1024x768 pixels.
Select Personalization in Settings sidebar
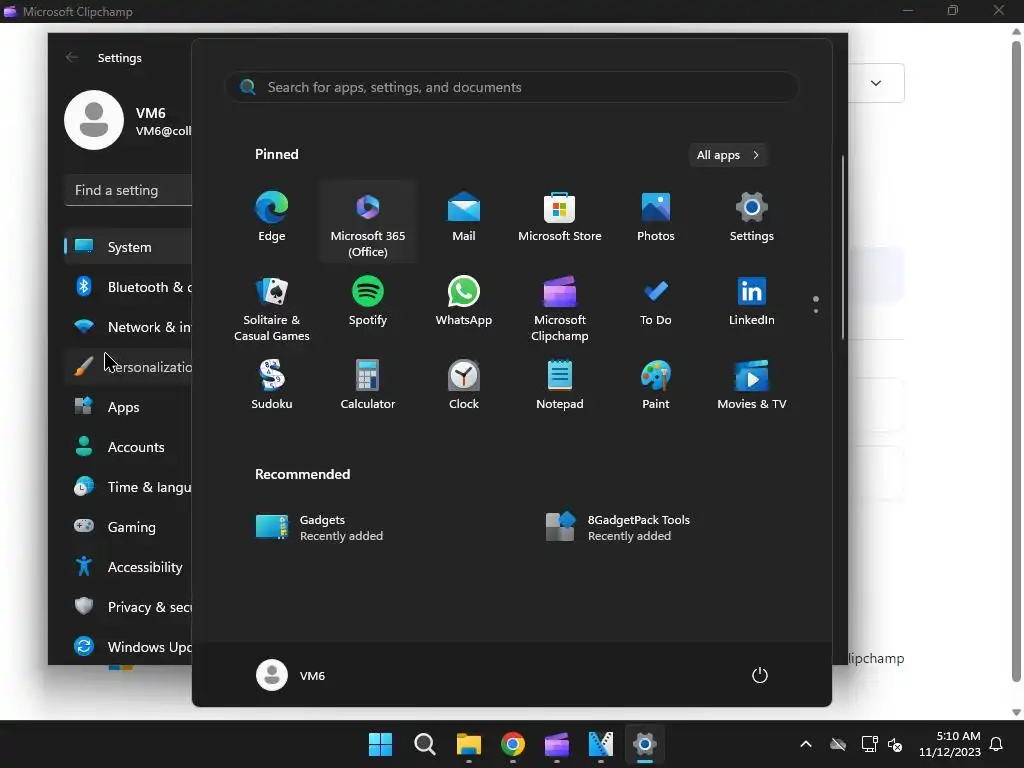pyautogui.click(x=129, y=367)
